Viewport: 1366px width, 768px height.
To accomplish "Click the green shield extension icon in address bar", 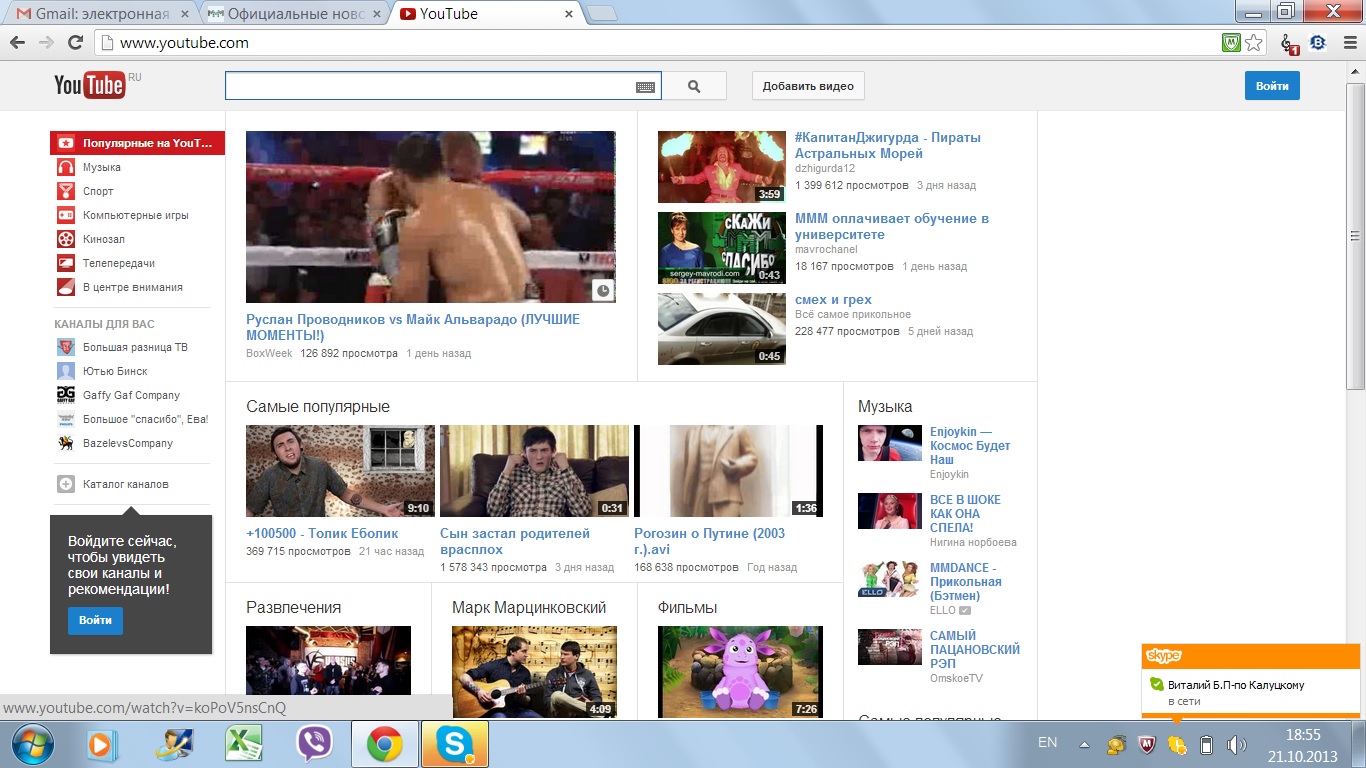I will point(1231,43).
